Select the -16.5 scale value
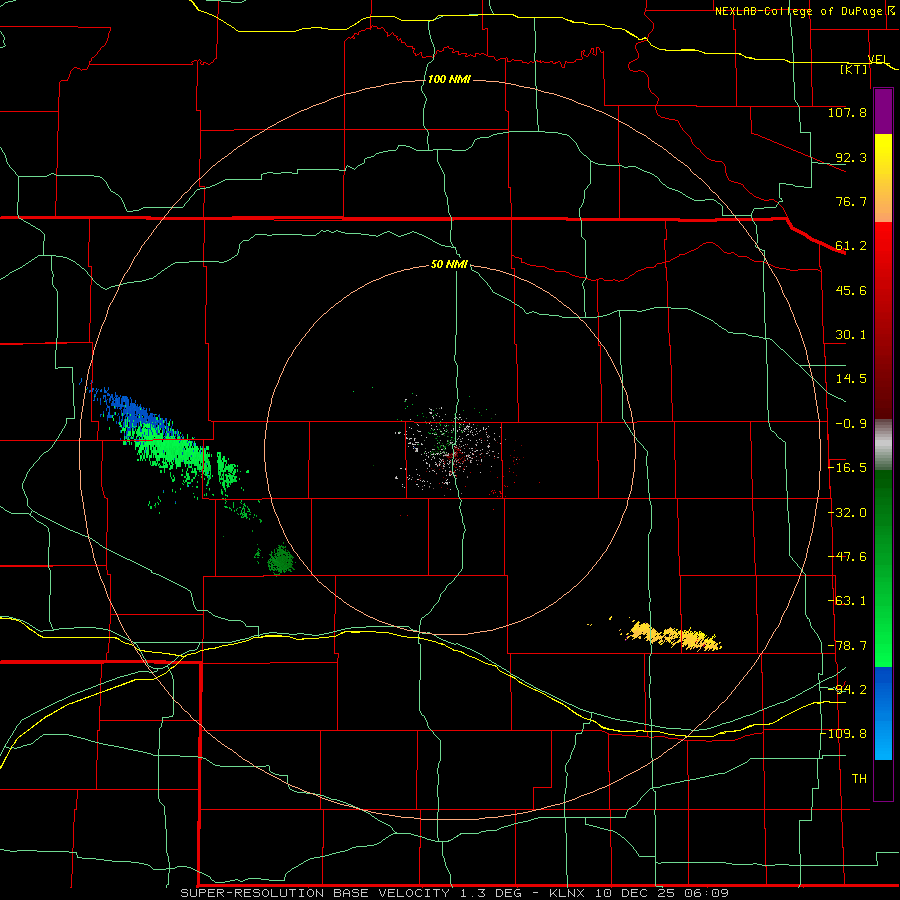This screenshot has width=900, height=900. pos(847,468)
